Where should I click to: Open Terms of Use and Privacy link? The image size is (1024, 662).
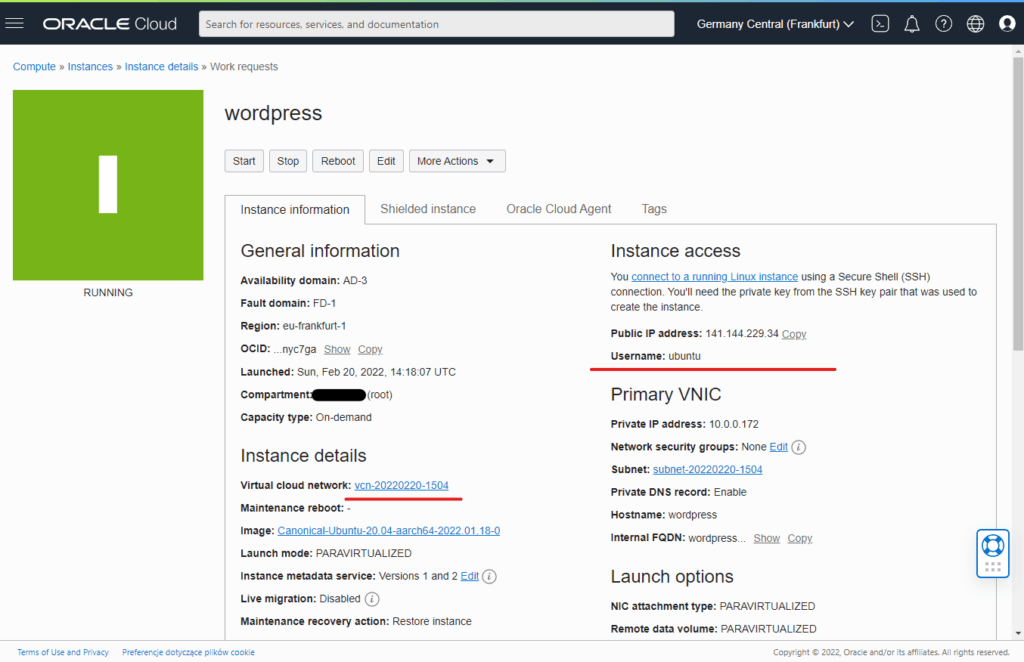tap(63, 652)
